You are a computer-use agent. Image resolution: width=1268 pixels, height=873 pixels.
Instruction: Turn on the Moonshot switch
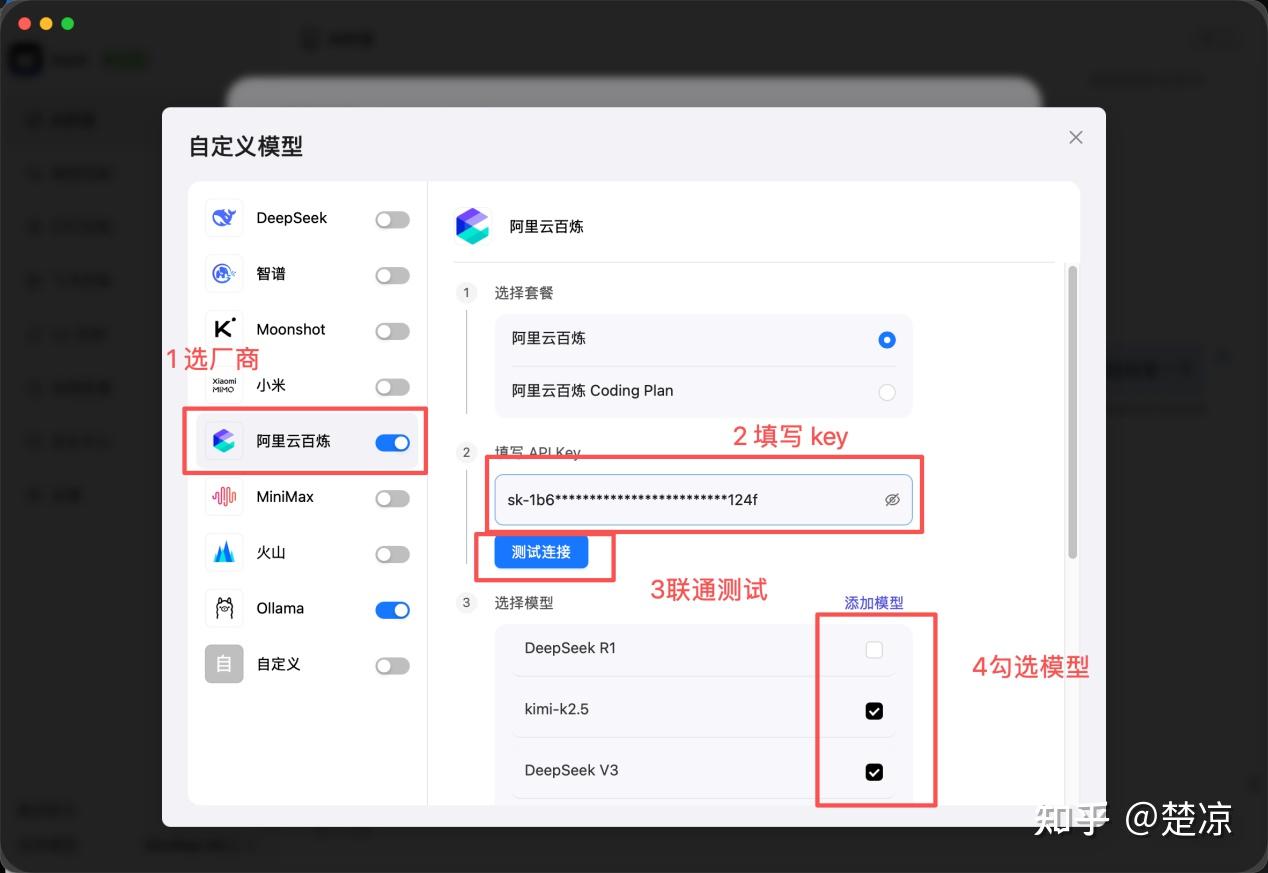(x=392, y=331)
